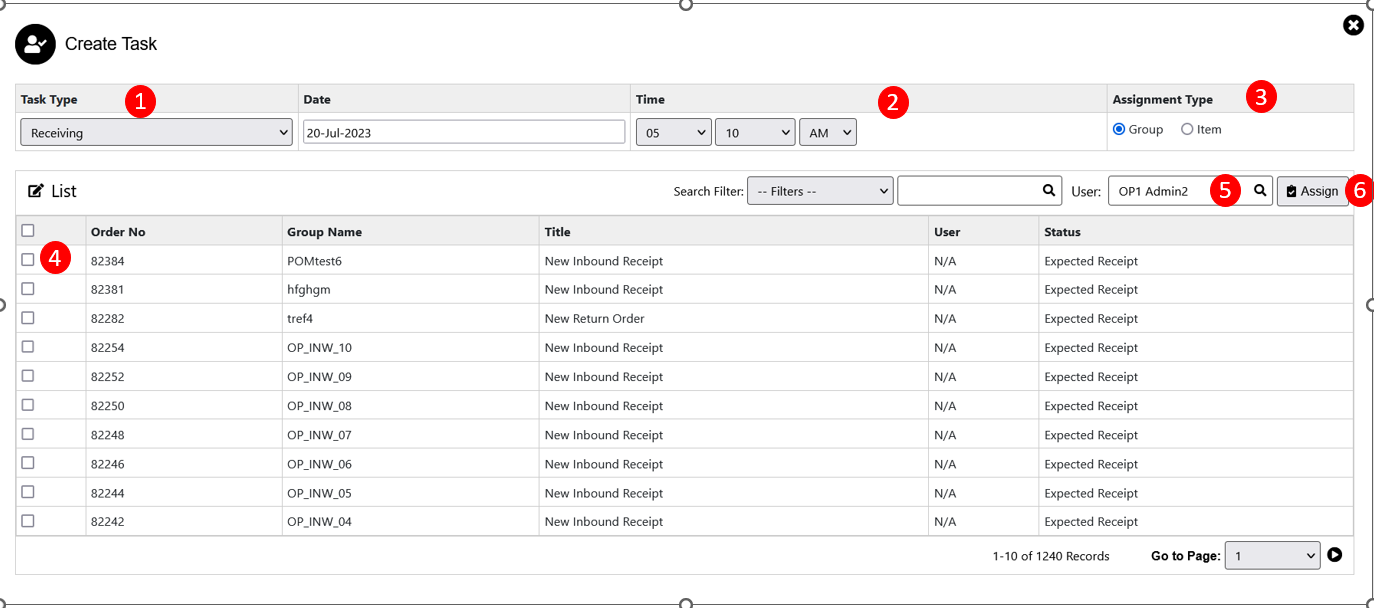
Task: Expand the Search Filter dropdown
Action: click(x=820, y=191)
